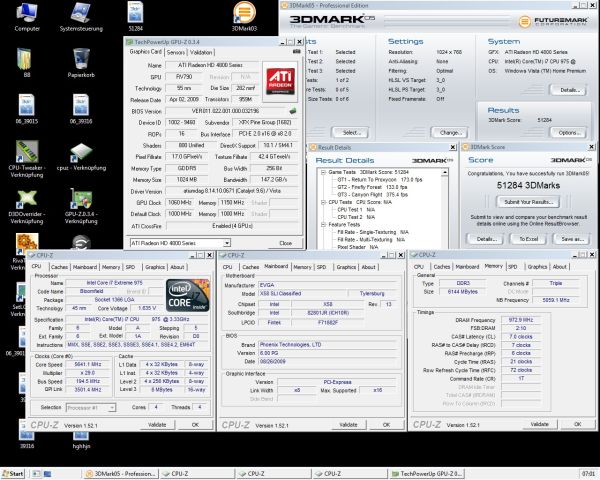The image size is (600, 480).
Task: Click the Core Speed 5641.1 MHz value
Action: coord(88,364)
